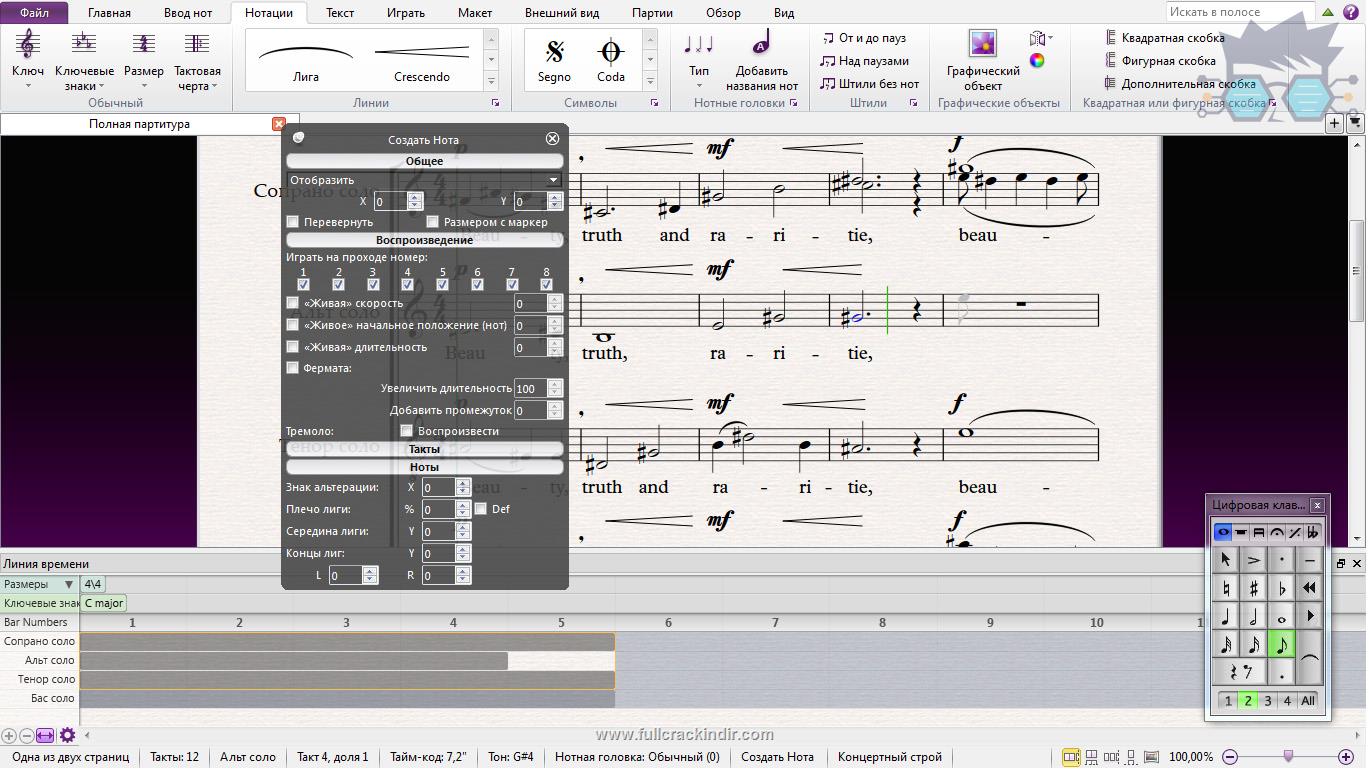Toggle the «Живая» скорость checkbox
The height and width of the screenshot is (772, 1369).
click(293, 303)
